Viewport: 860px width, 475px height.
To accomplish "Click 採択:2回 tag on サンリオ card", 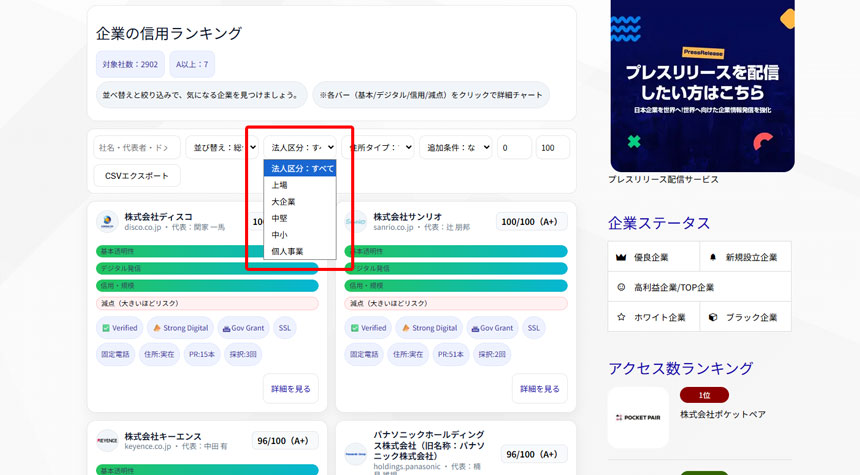I will click(x=492, y=354).
